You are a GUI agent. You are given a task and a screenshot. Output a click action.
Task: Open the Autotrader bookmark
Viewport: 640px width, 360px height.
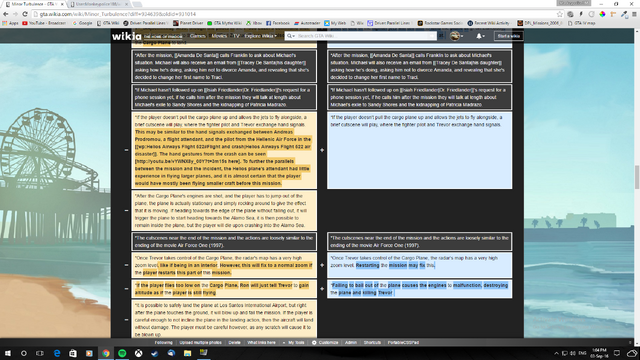click(307, 23)
